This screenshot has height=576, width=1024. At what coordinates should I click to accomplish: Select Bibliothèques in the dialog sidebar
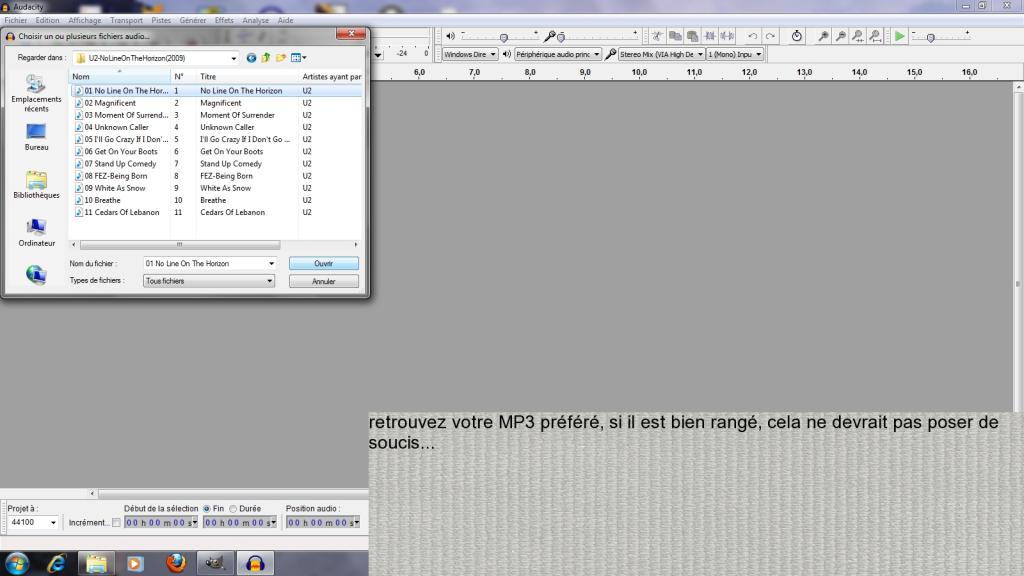(36, 185)
